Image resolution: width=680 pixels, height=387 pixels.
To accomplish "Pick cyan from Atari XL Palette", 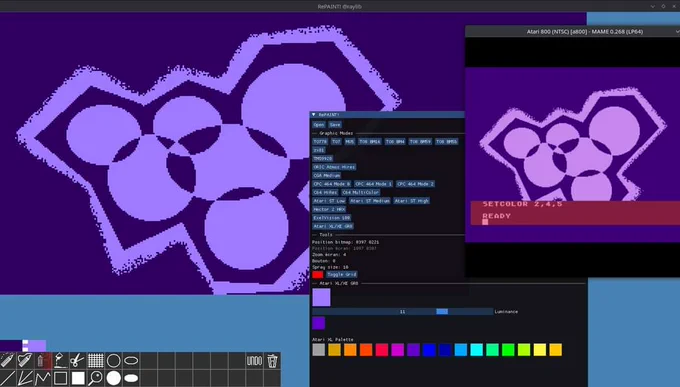I will click(476, 350).
